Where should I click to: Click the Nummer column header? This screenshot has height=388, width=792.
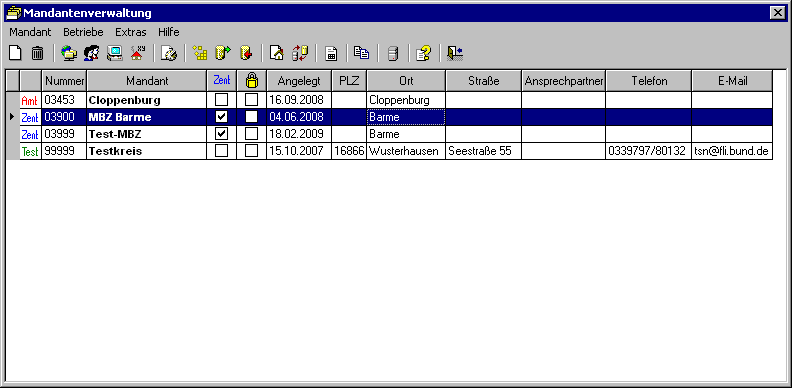click(x=64, y=81)
